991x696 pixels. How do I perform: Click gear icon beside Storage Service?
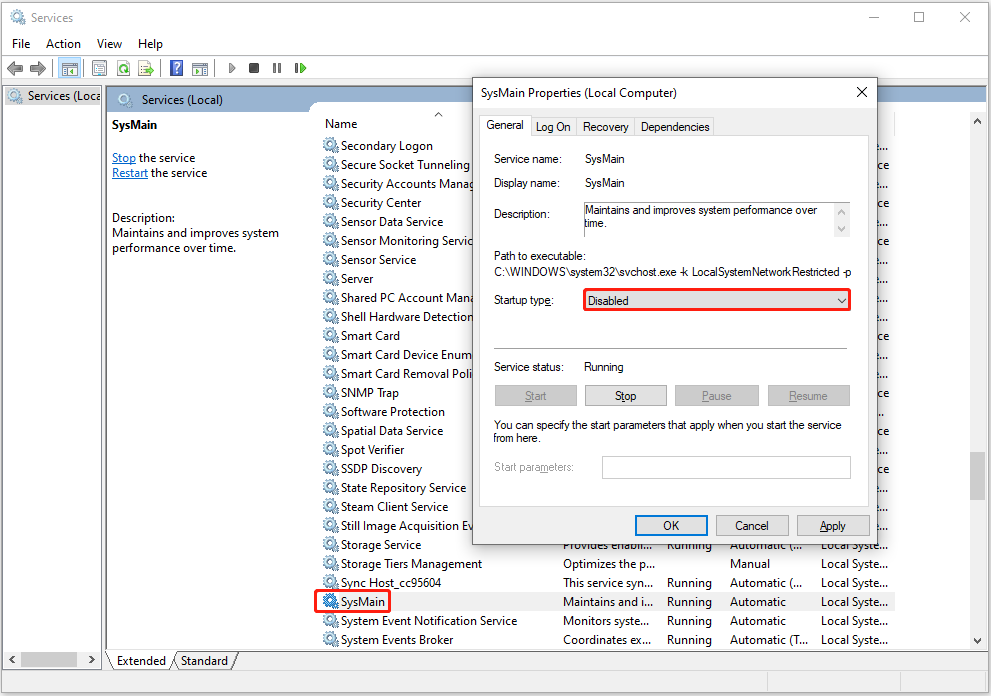pos(331,544)
